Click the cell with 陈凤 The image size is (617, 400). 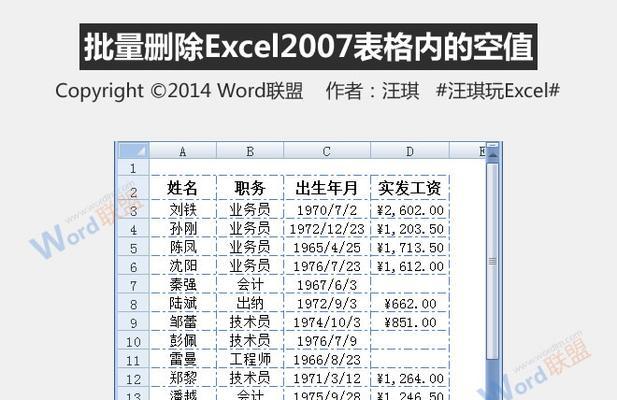coord(183,247)
